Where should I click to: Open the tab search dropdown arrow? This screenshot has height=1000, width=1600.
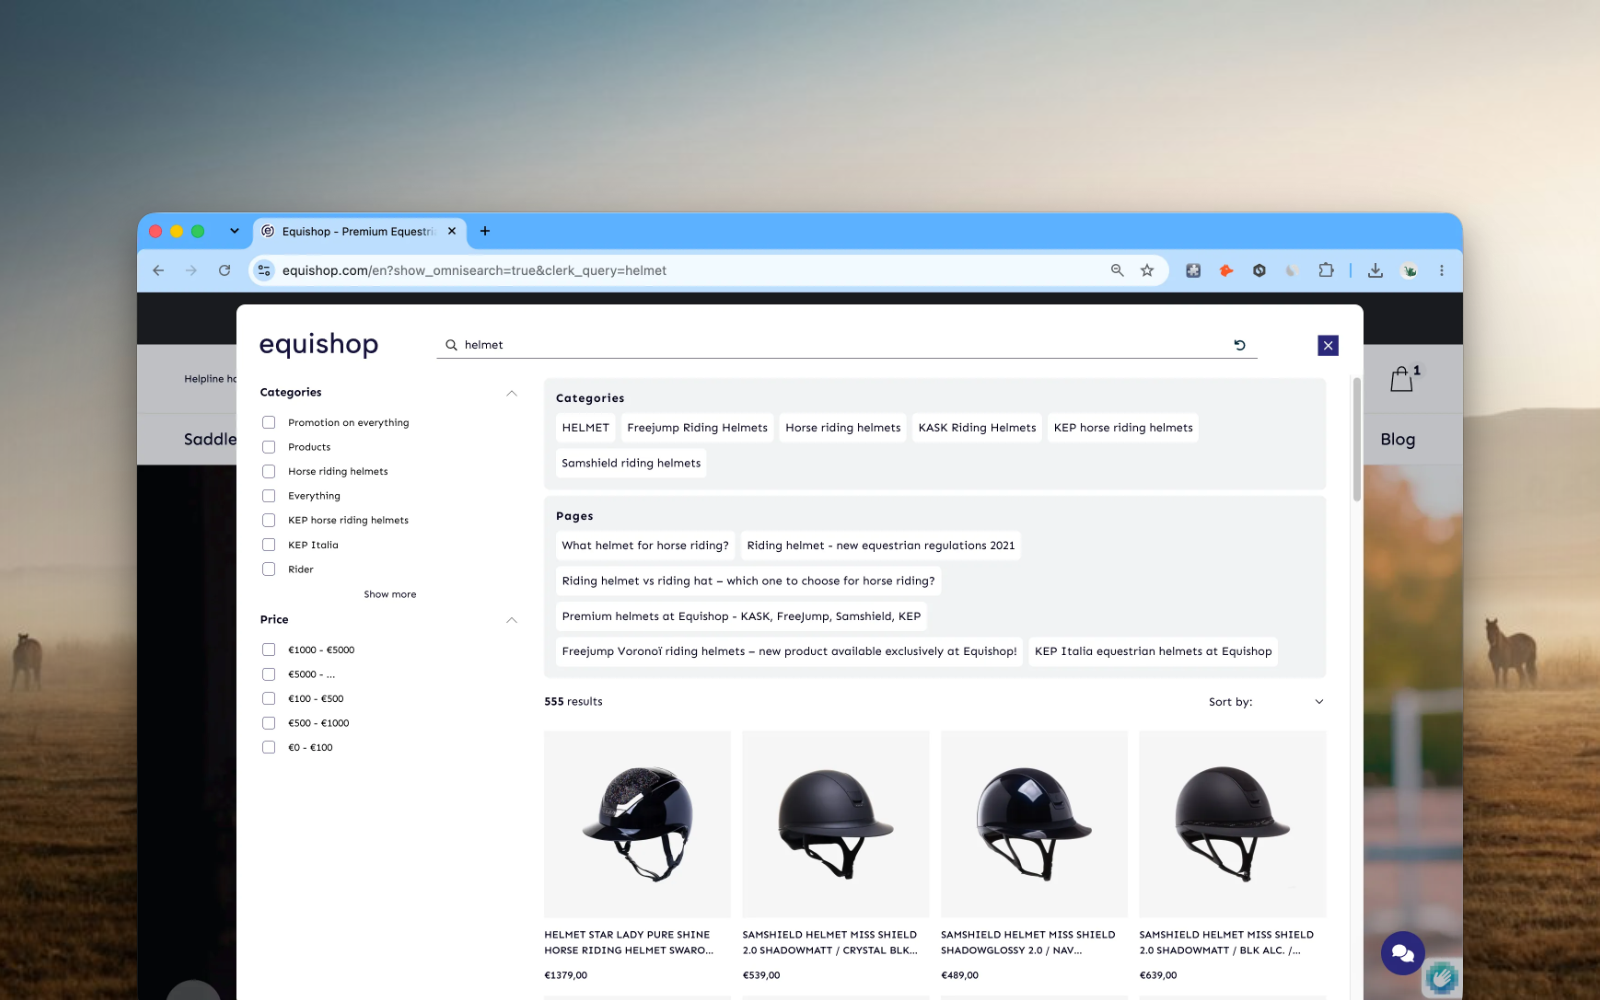pos(234,231)
